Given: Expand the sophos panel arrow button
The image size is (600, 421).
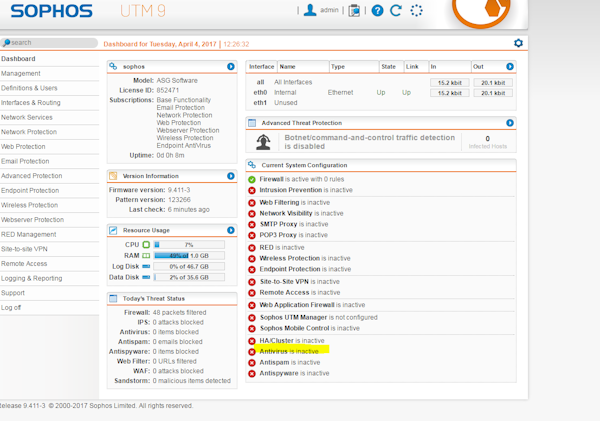Looking at the screenshot, I should (231, 66).
